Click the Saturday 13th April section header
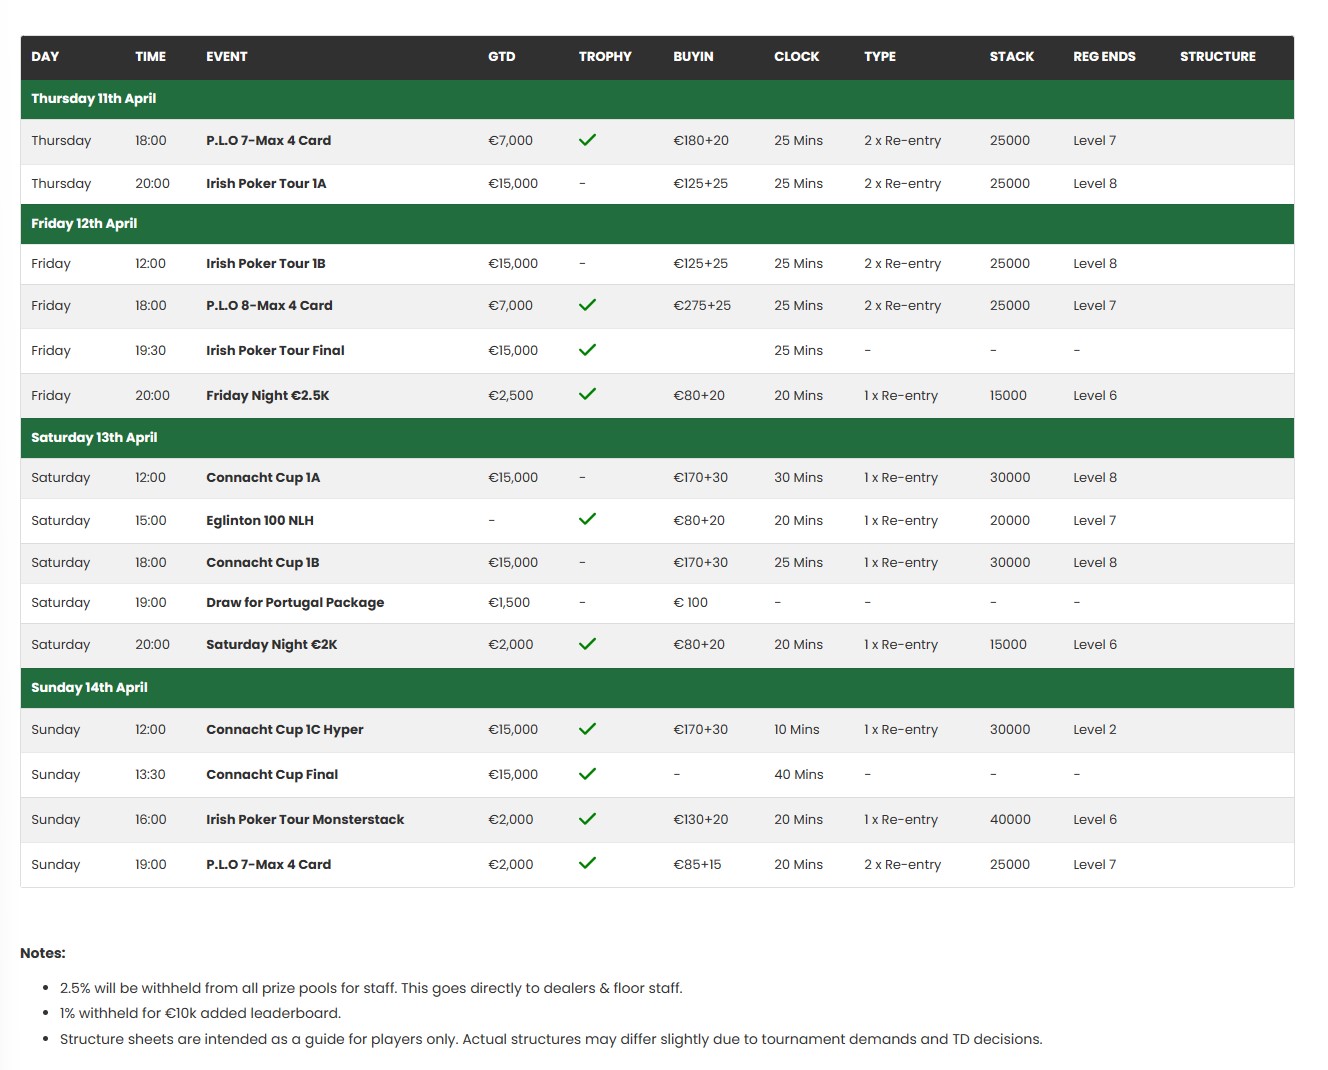 94,438
